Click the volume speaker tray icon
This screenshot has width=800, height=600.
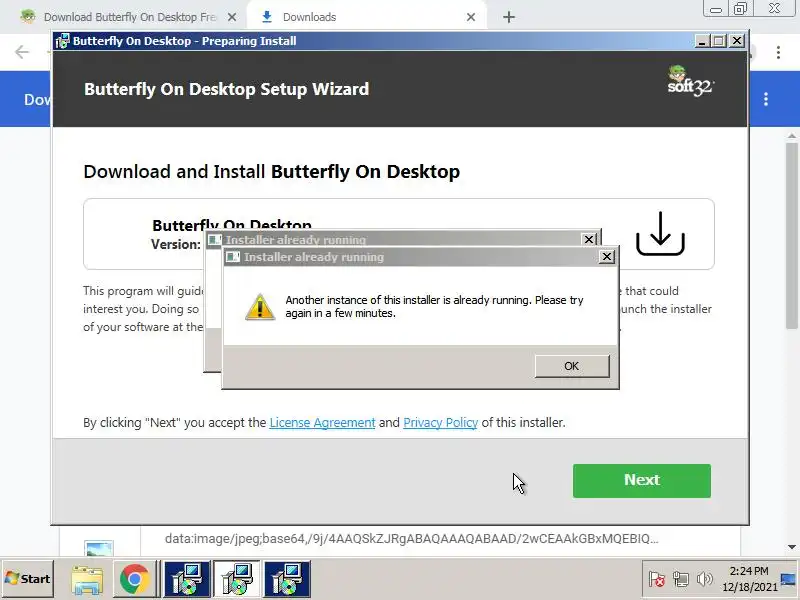705,579
